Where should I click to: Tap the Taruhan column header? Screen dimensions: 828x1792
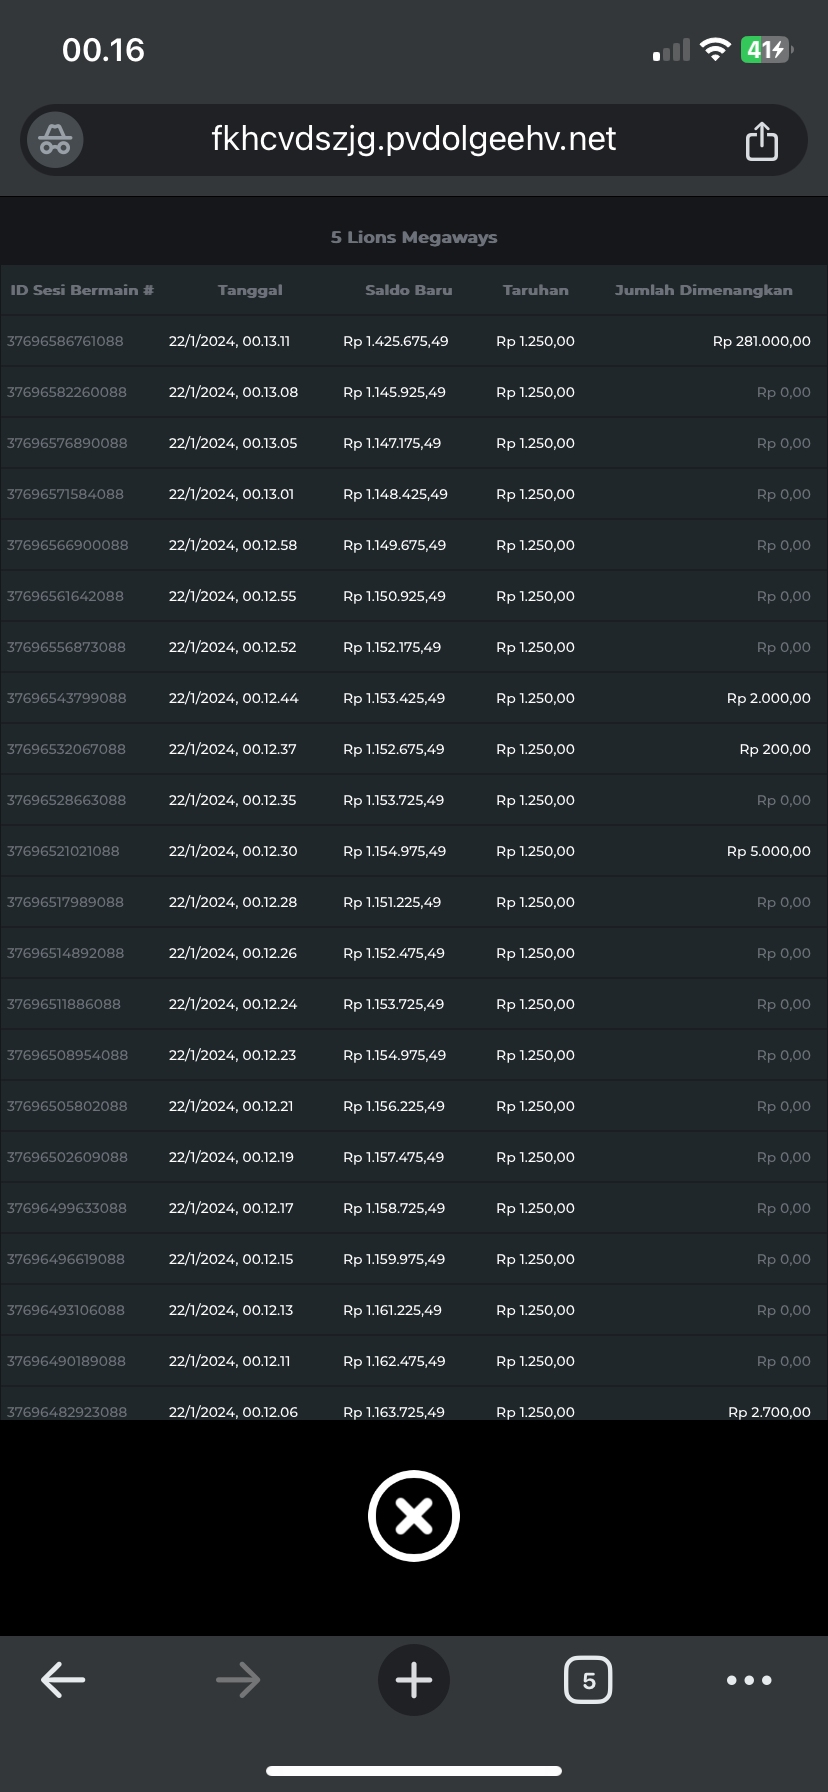[x=535, y=290]
